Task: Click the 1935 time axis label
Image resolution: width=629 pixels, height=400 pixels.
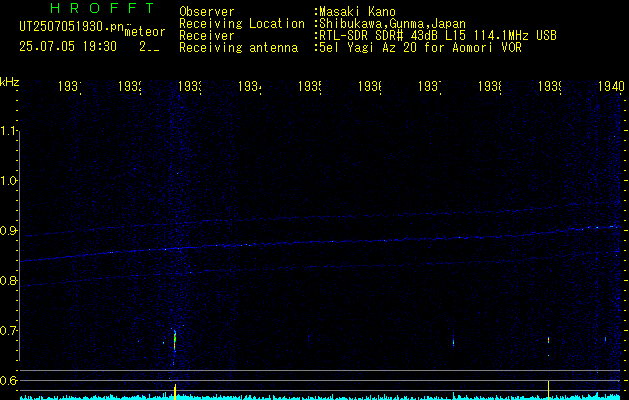Action: (310, 86)
